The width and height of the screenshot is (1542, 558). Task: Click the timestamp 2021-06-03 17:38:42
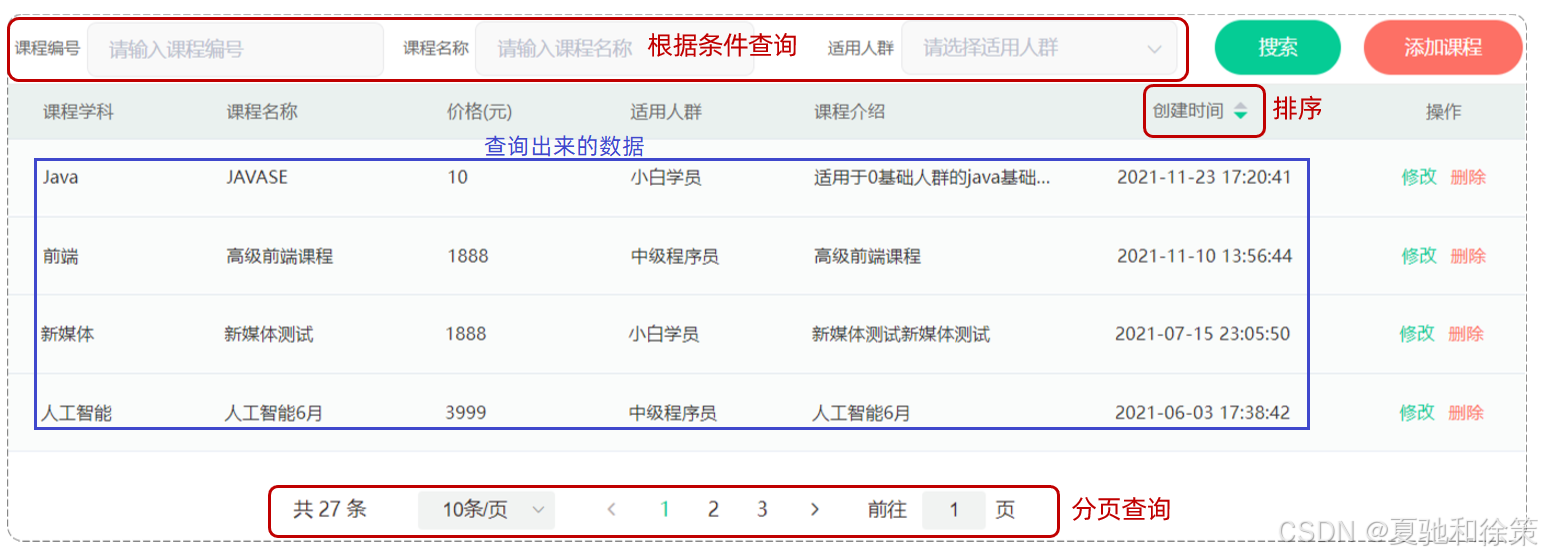tap(1202, 412)
